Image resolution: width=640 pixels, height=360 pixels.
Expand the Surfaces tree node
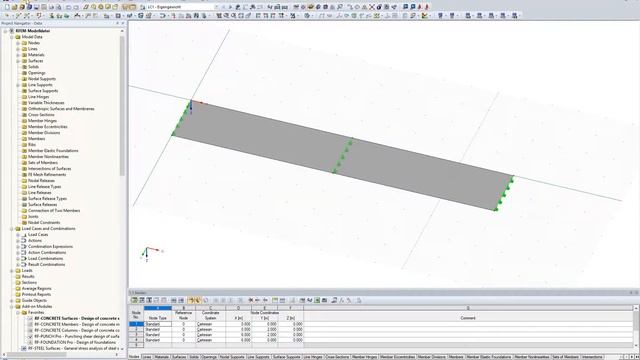pos(18,61)
